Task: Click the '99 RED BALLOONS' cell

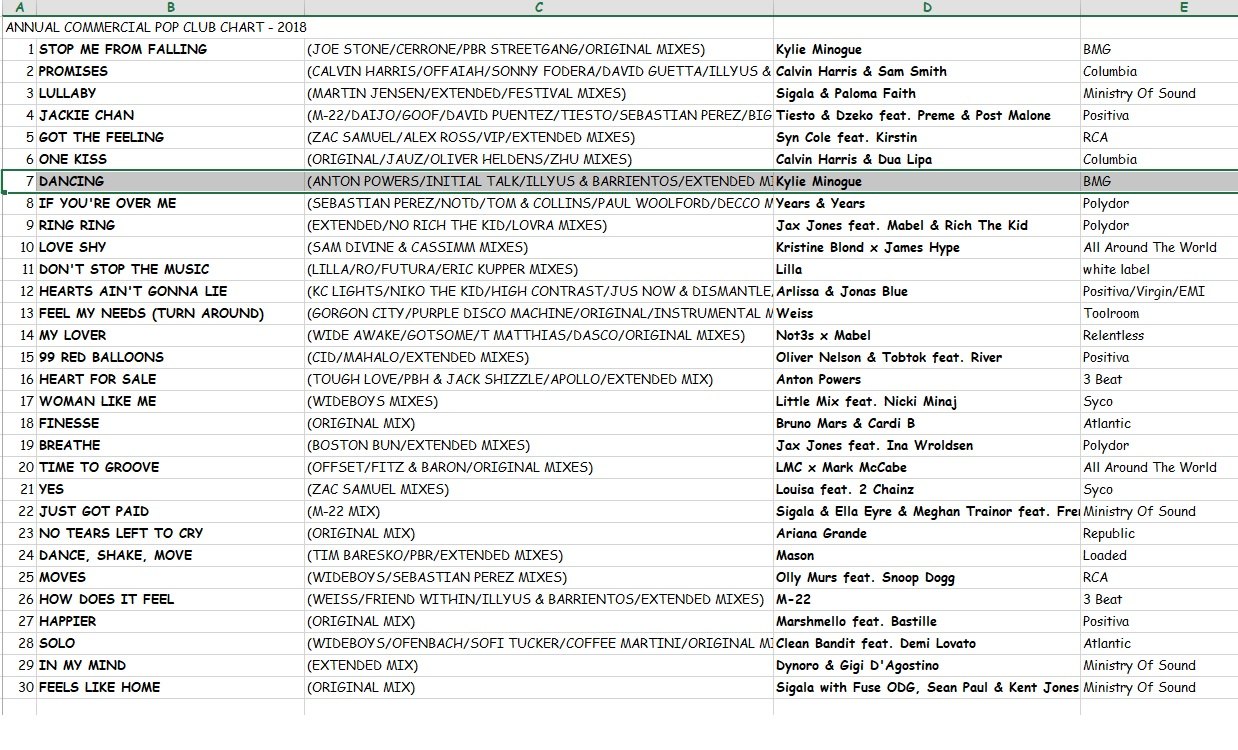Action: click(170, 357)
